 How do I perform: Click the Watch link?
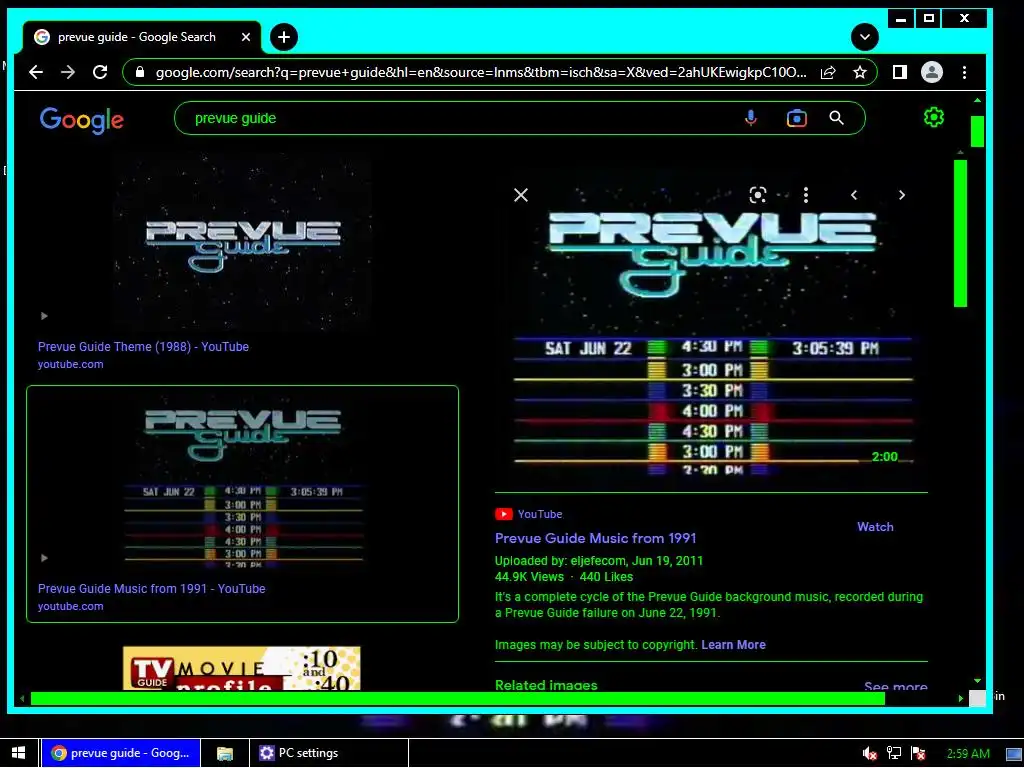pos(875,527)
